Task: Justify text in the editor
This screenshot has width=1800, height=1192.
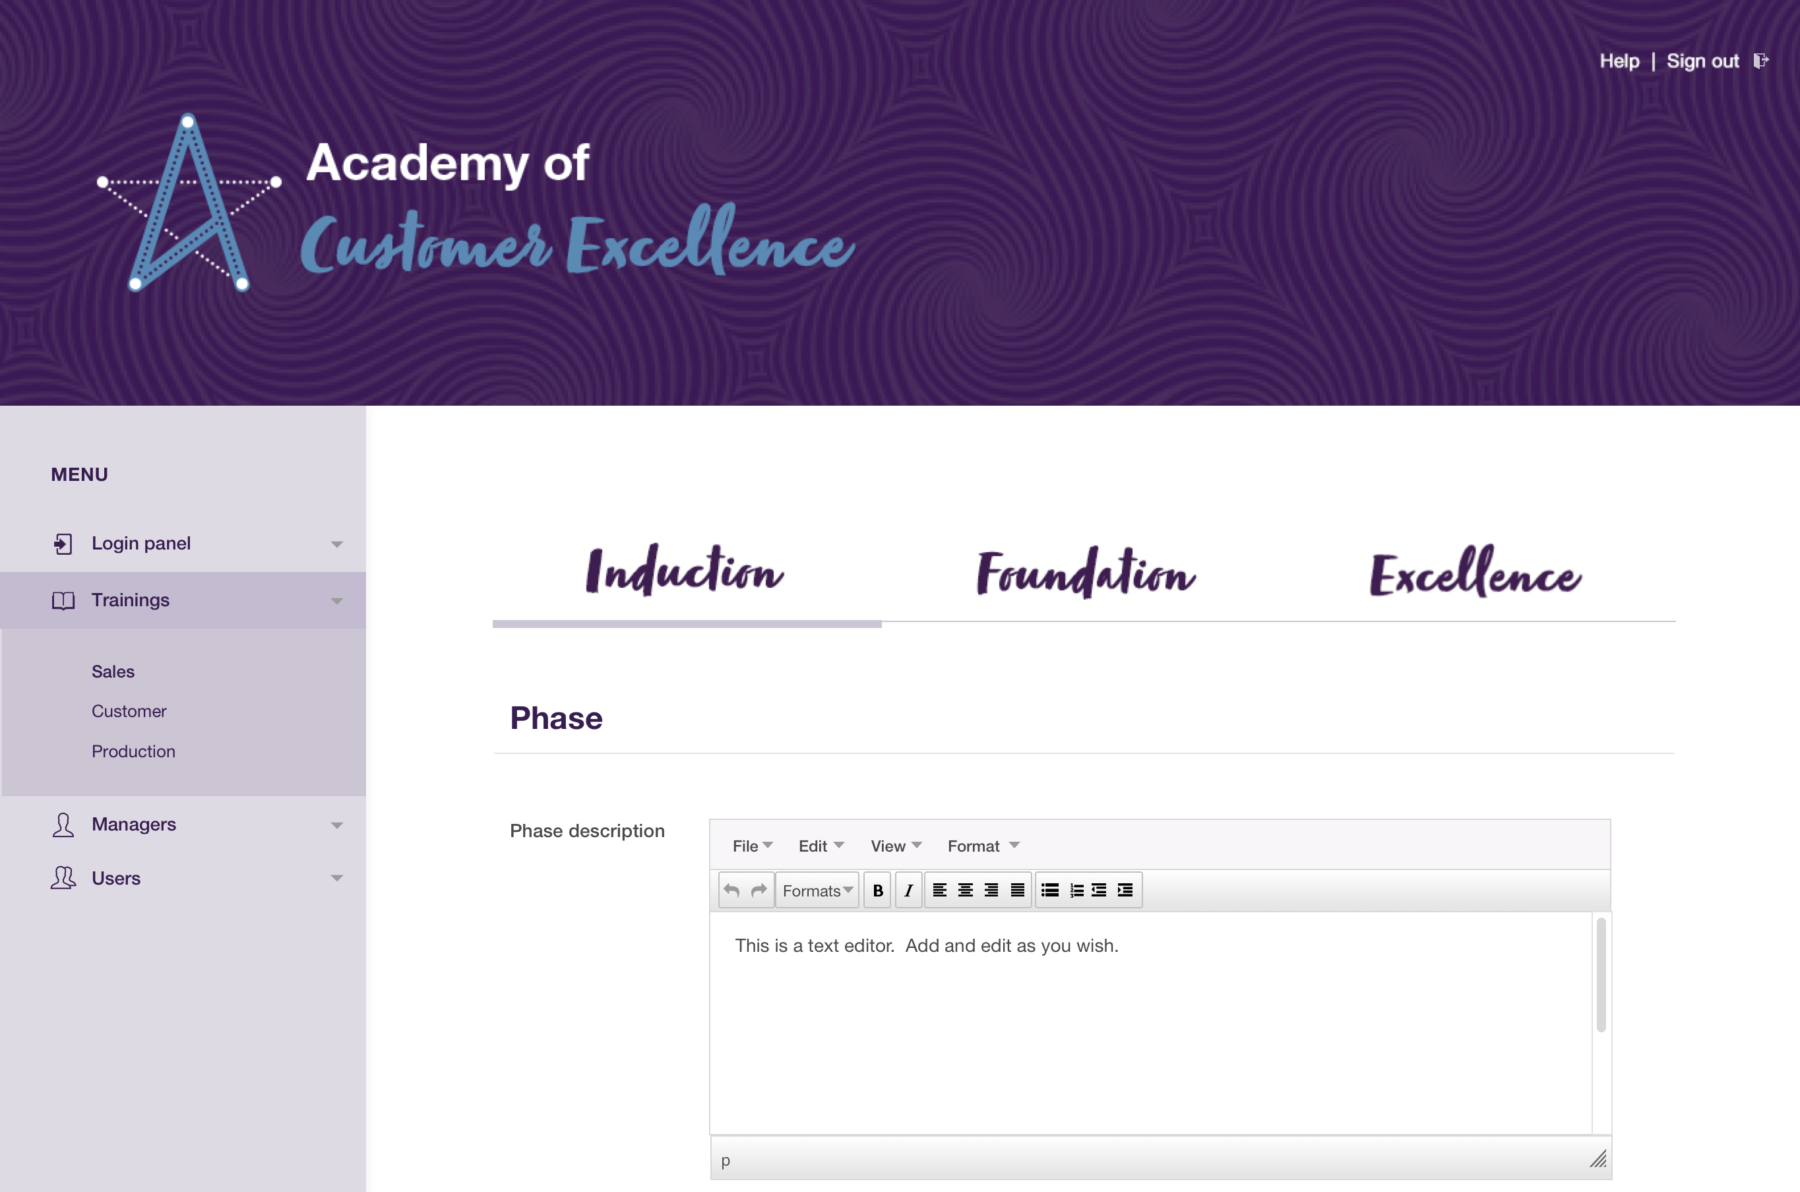Action: click(x=1017, y=890)
